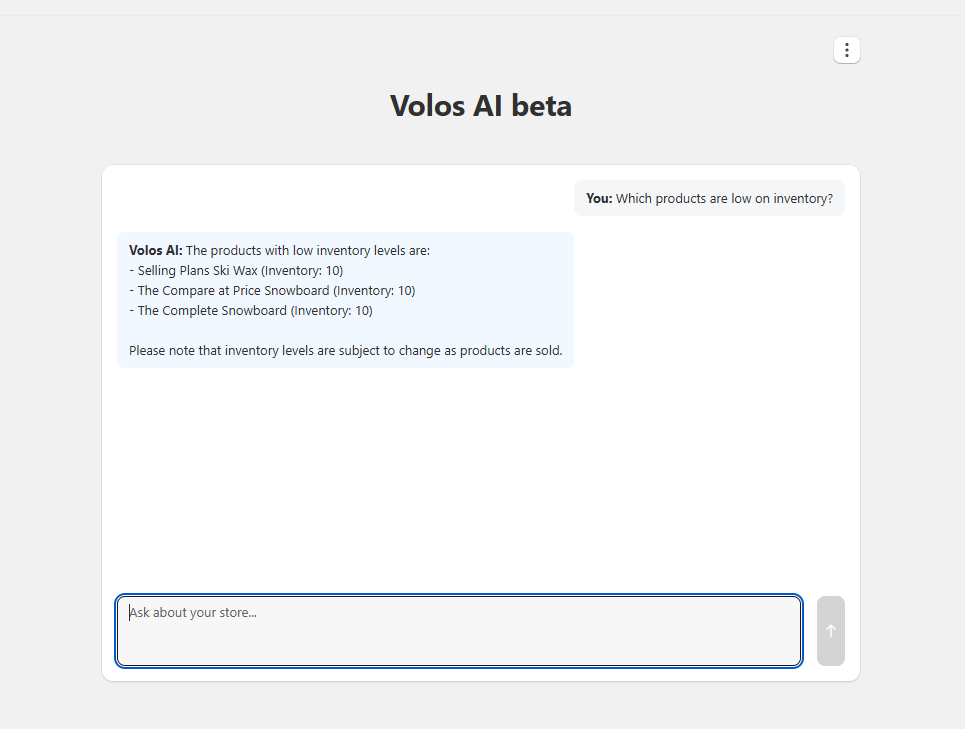Click the 'Selling Plans Ski Wax' product name

(x=197, y=270)
